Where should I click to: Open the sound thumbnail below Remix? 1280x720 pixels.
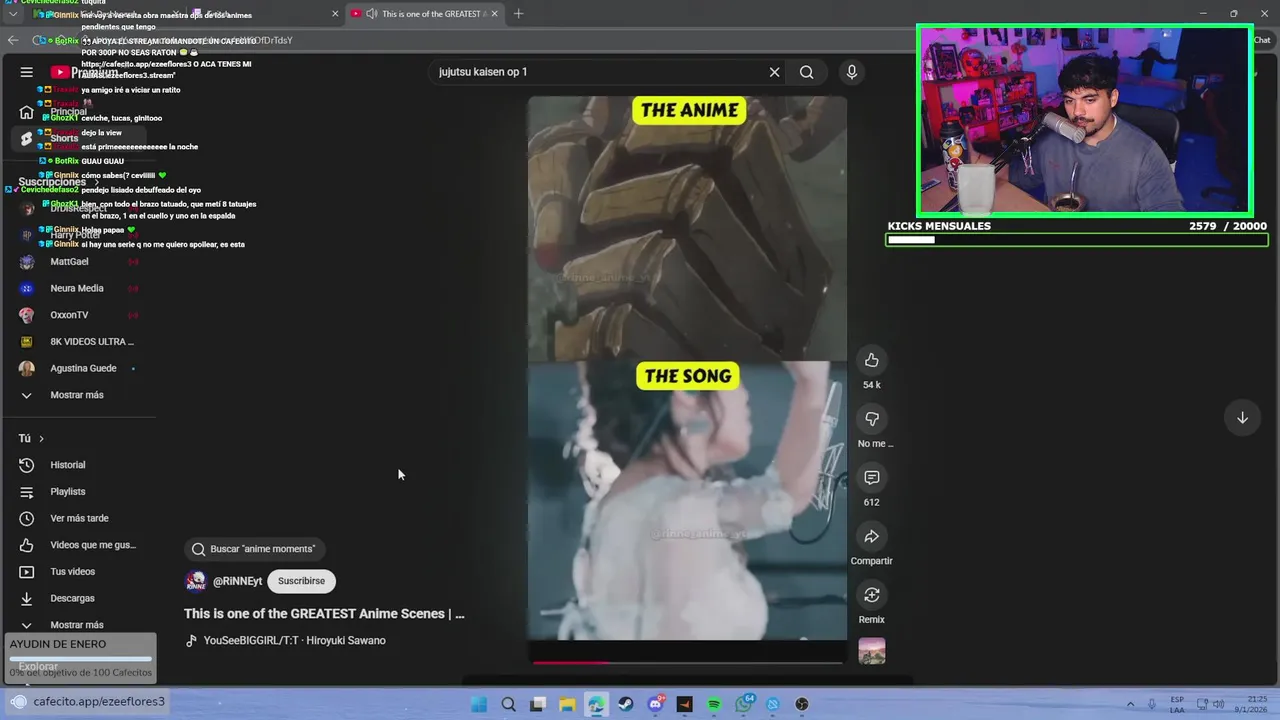872,651
